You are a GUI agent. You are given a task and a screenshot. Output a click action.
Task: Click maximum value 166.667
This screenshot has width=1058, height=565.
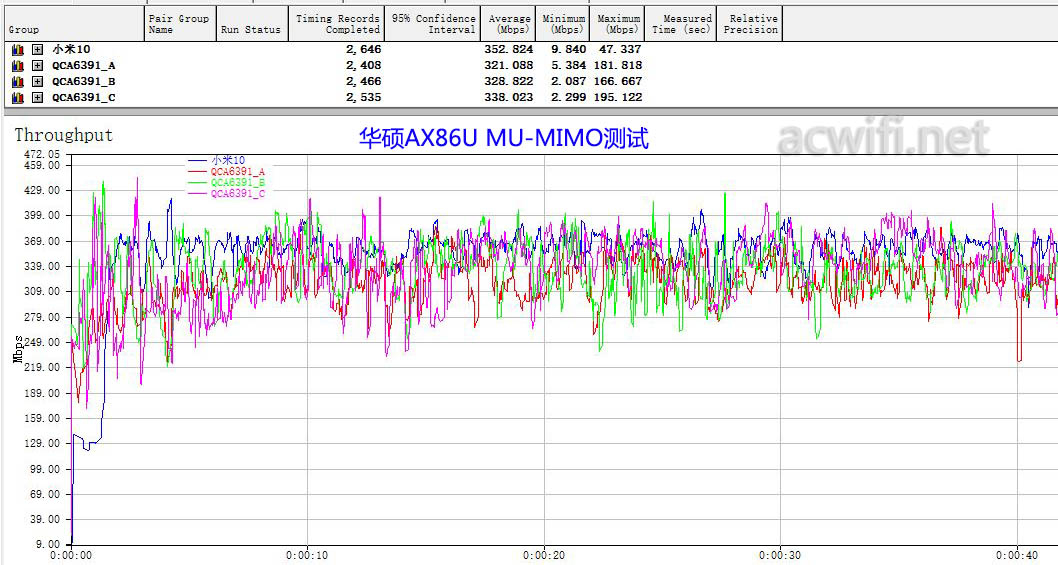pos(618,82)
